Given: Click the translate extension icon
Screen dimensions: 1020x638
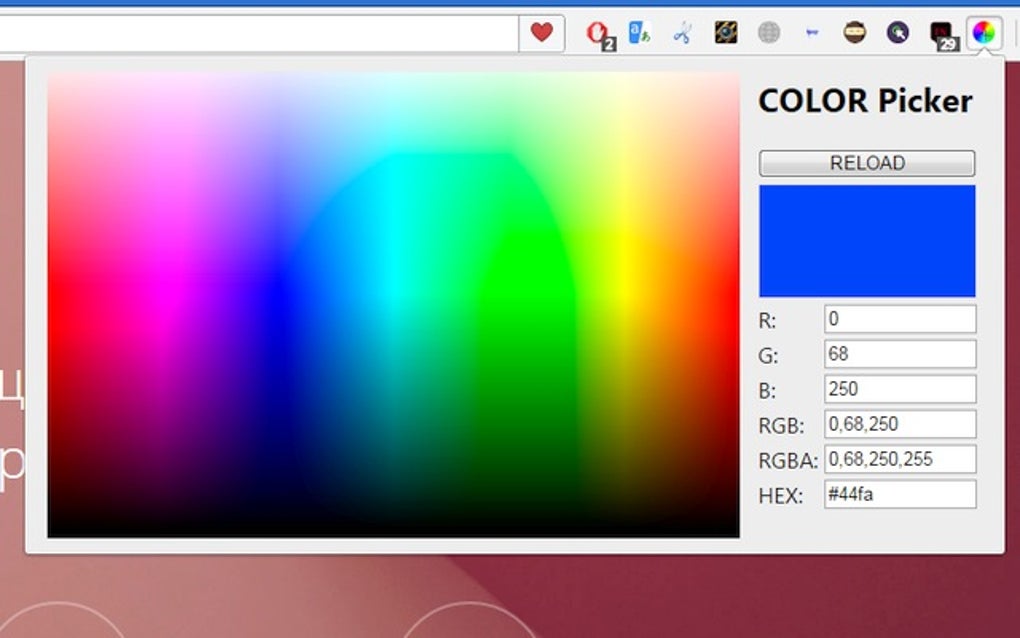Looking at the screenshot, I should pos(641,32).
